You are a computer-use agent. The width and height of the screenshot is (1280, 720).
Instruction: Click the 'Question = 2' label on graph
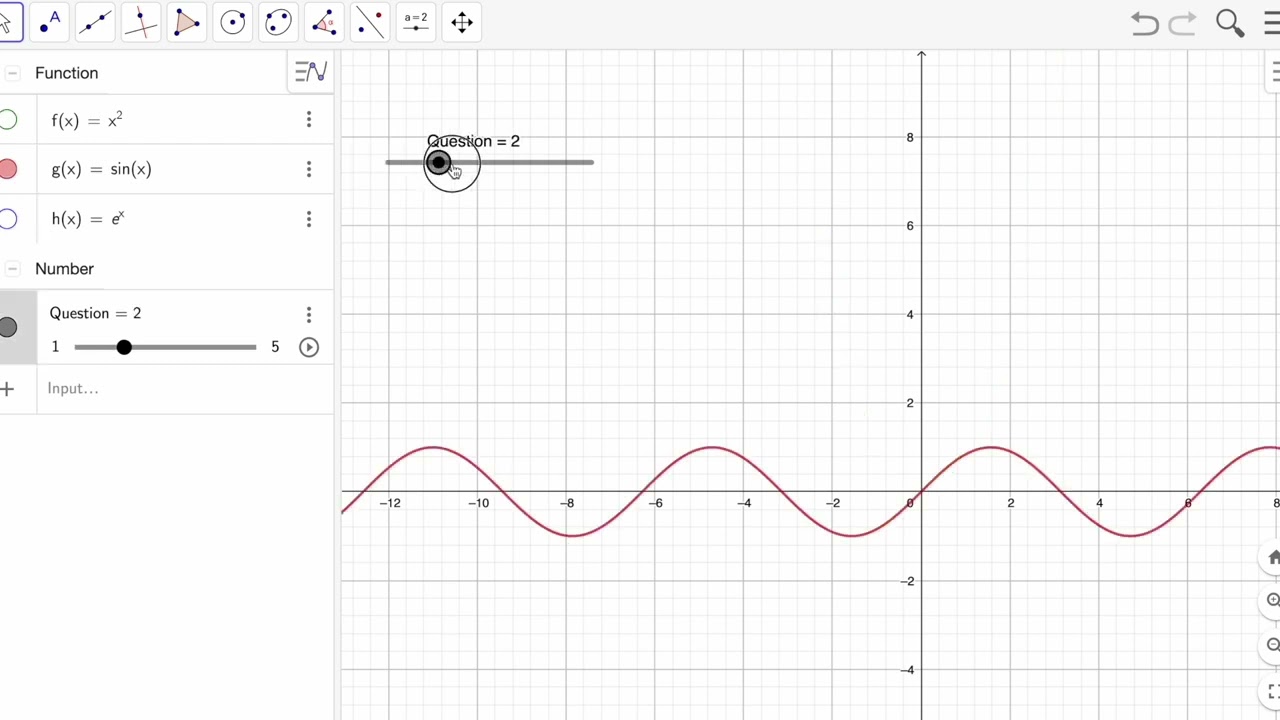pos(473,141)
